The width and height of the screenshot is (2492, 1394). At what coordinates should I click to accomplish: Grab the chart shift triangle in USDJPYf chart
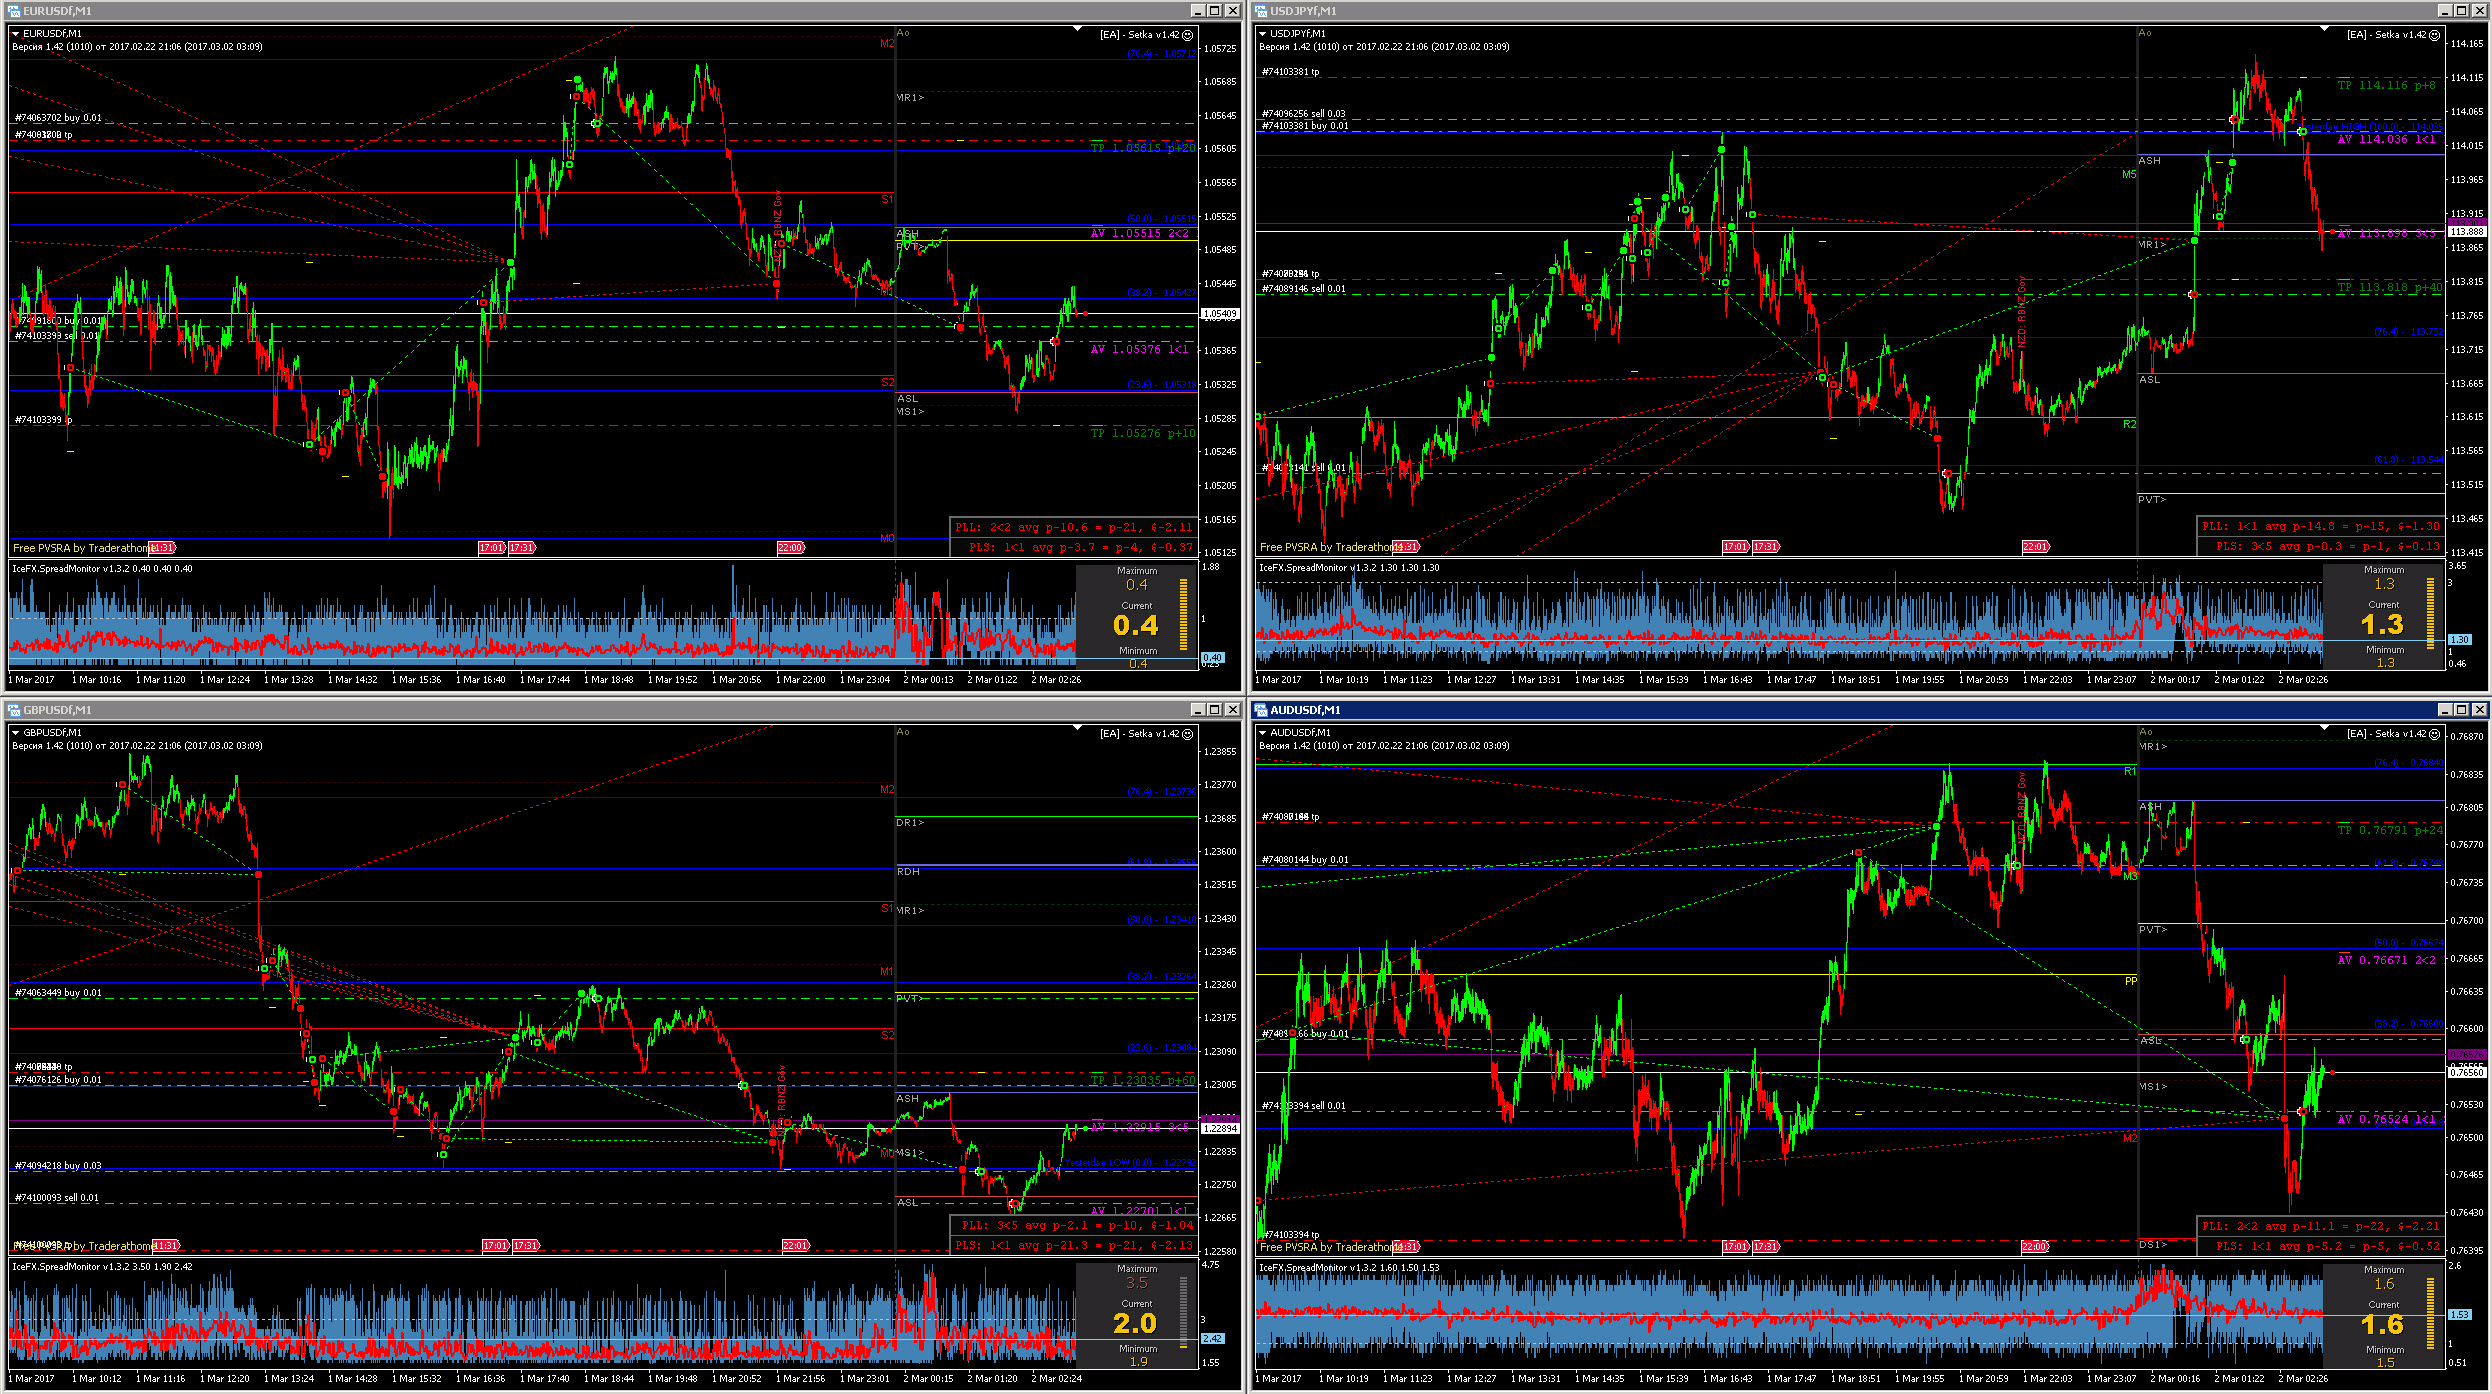2324,29
